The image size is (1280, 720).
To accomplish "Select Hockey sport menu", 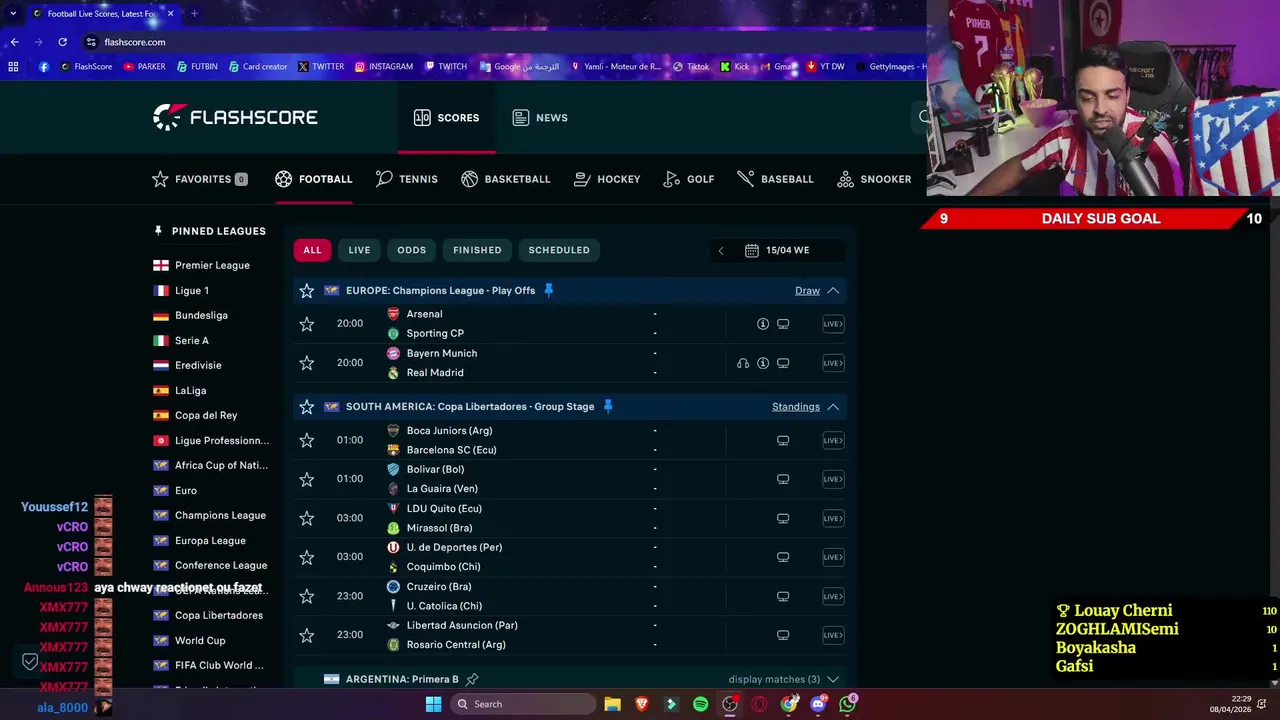I will click(607, 179).
